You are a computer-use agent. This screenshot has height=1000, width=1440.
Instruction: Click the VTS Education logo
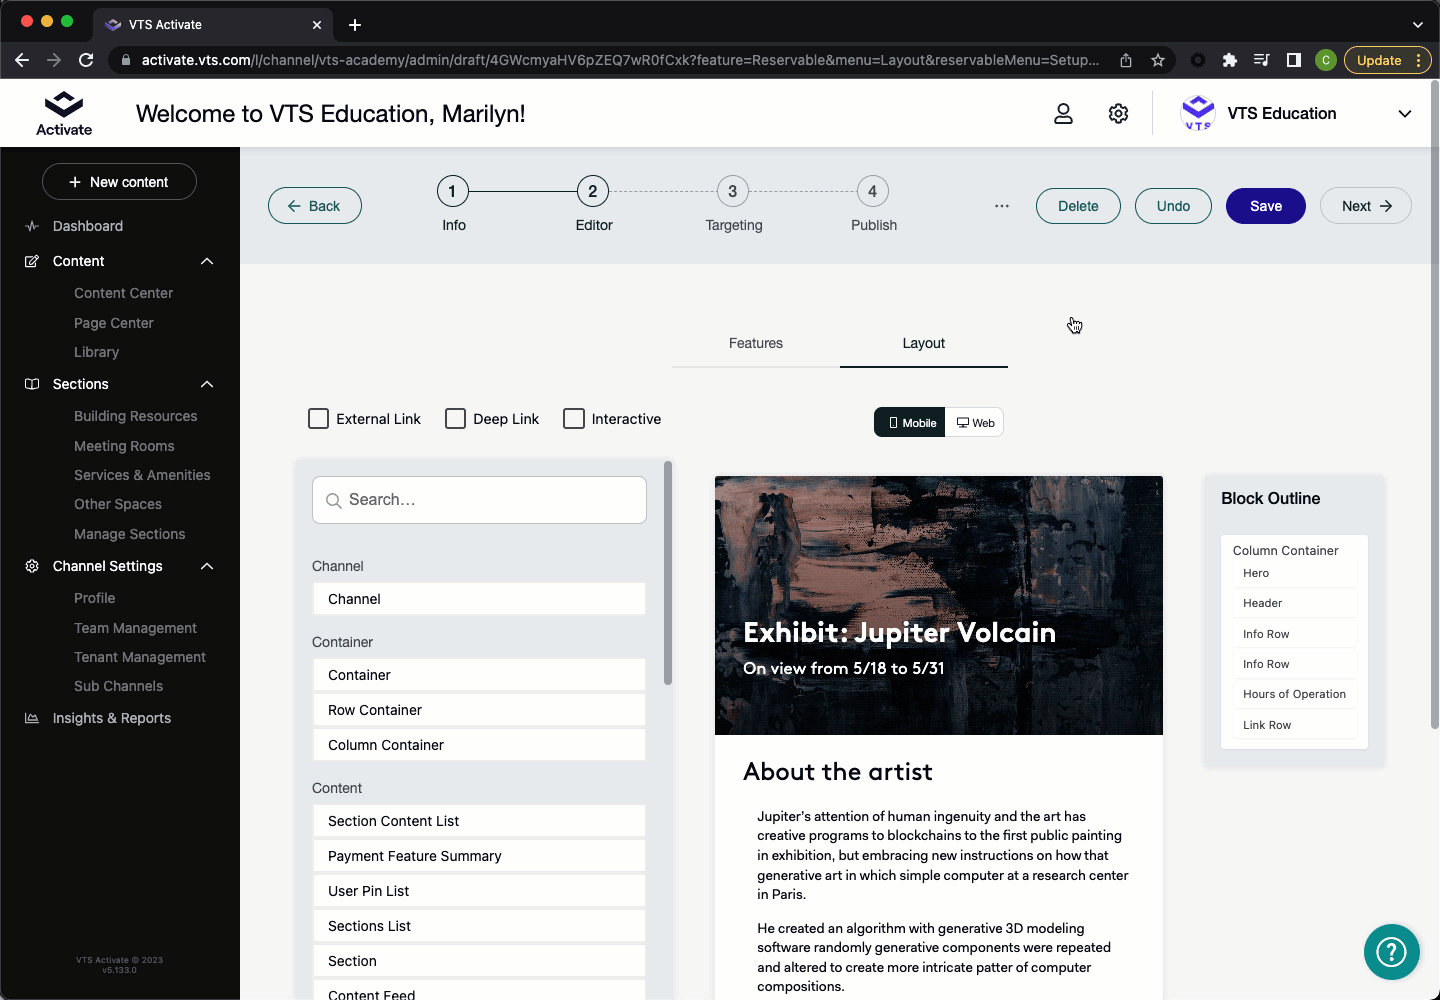coord(1198,113)
